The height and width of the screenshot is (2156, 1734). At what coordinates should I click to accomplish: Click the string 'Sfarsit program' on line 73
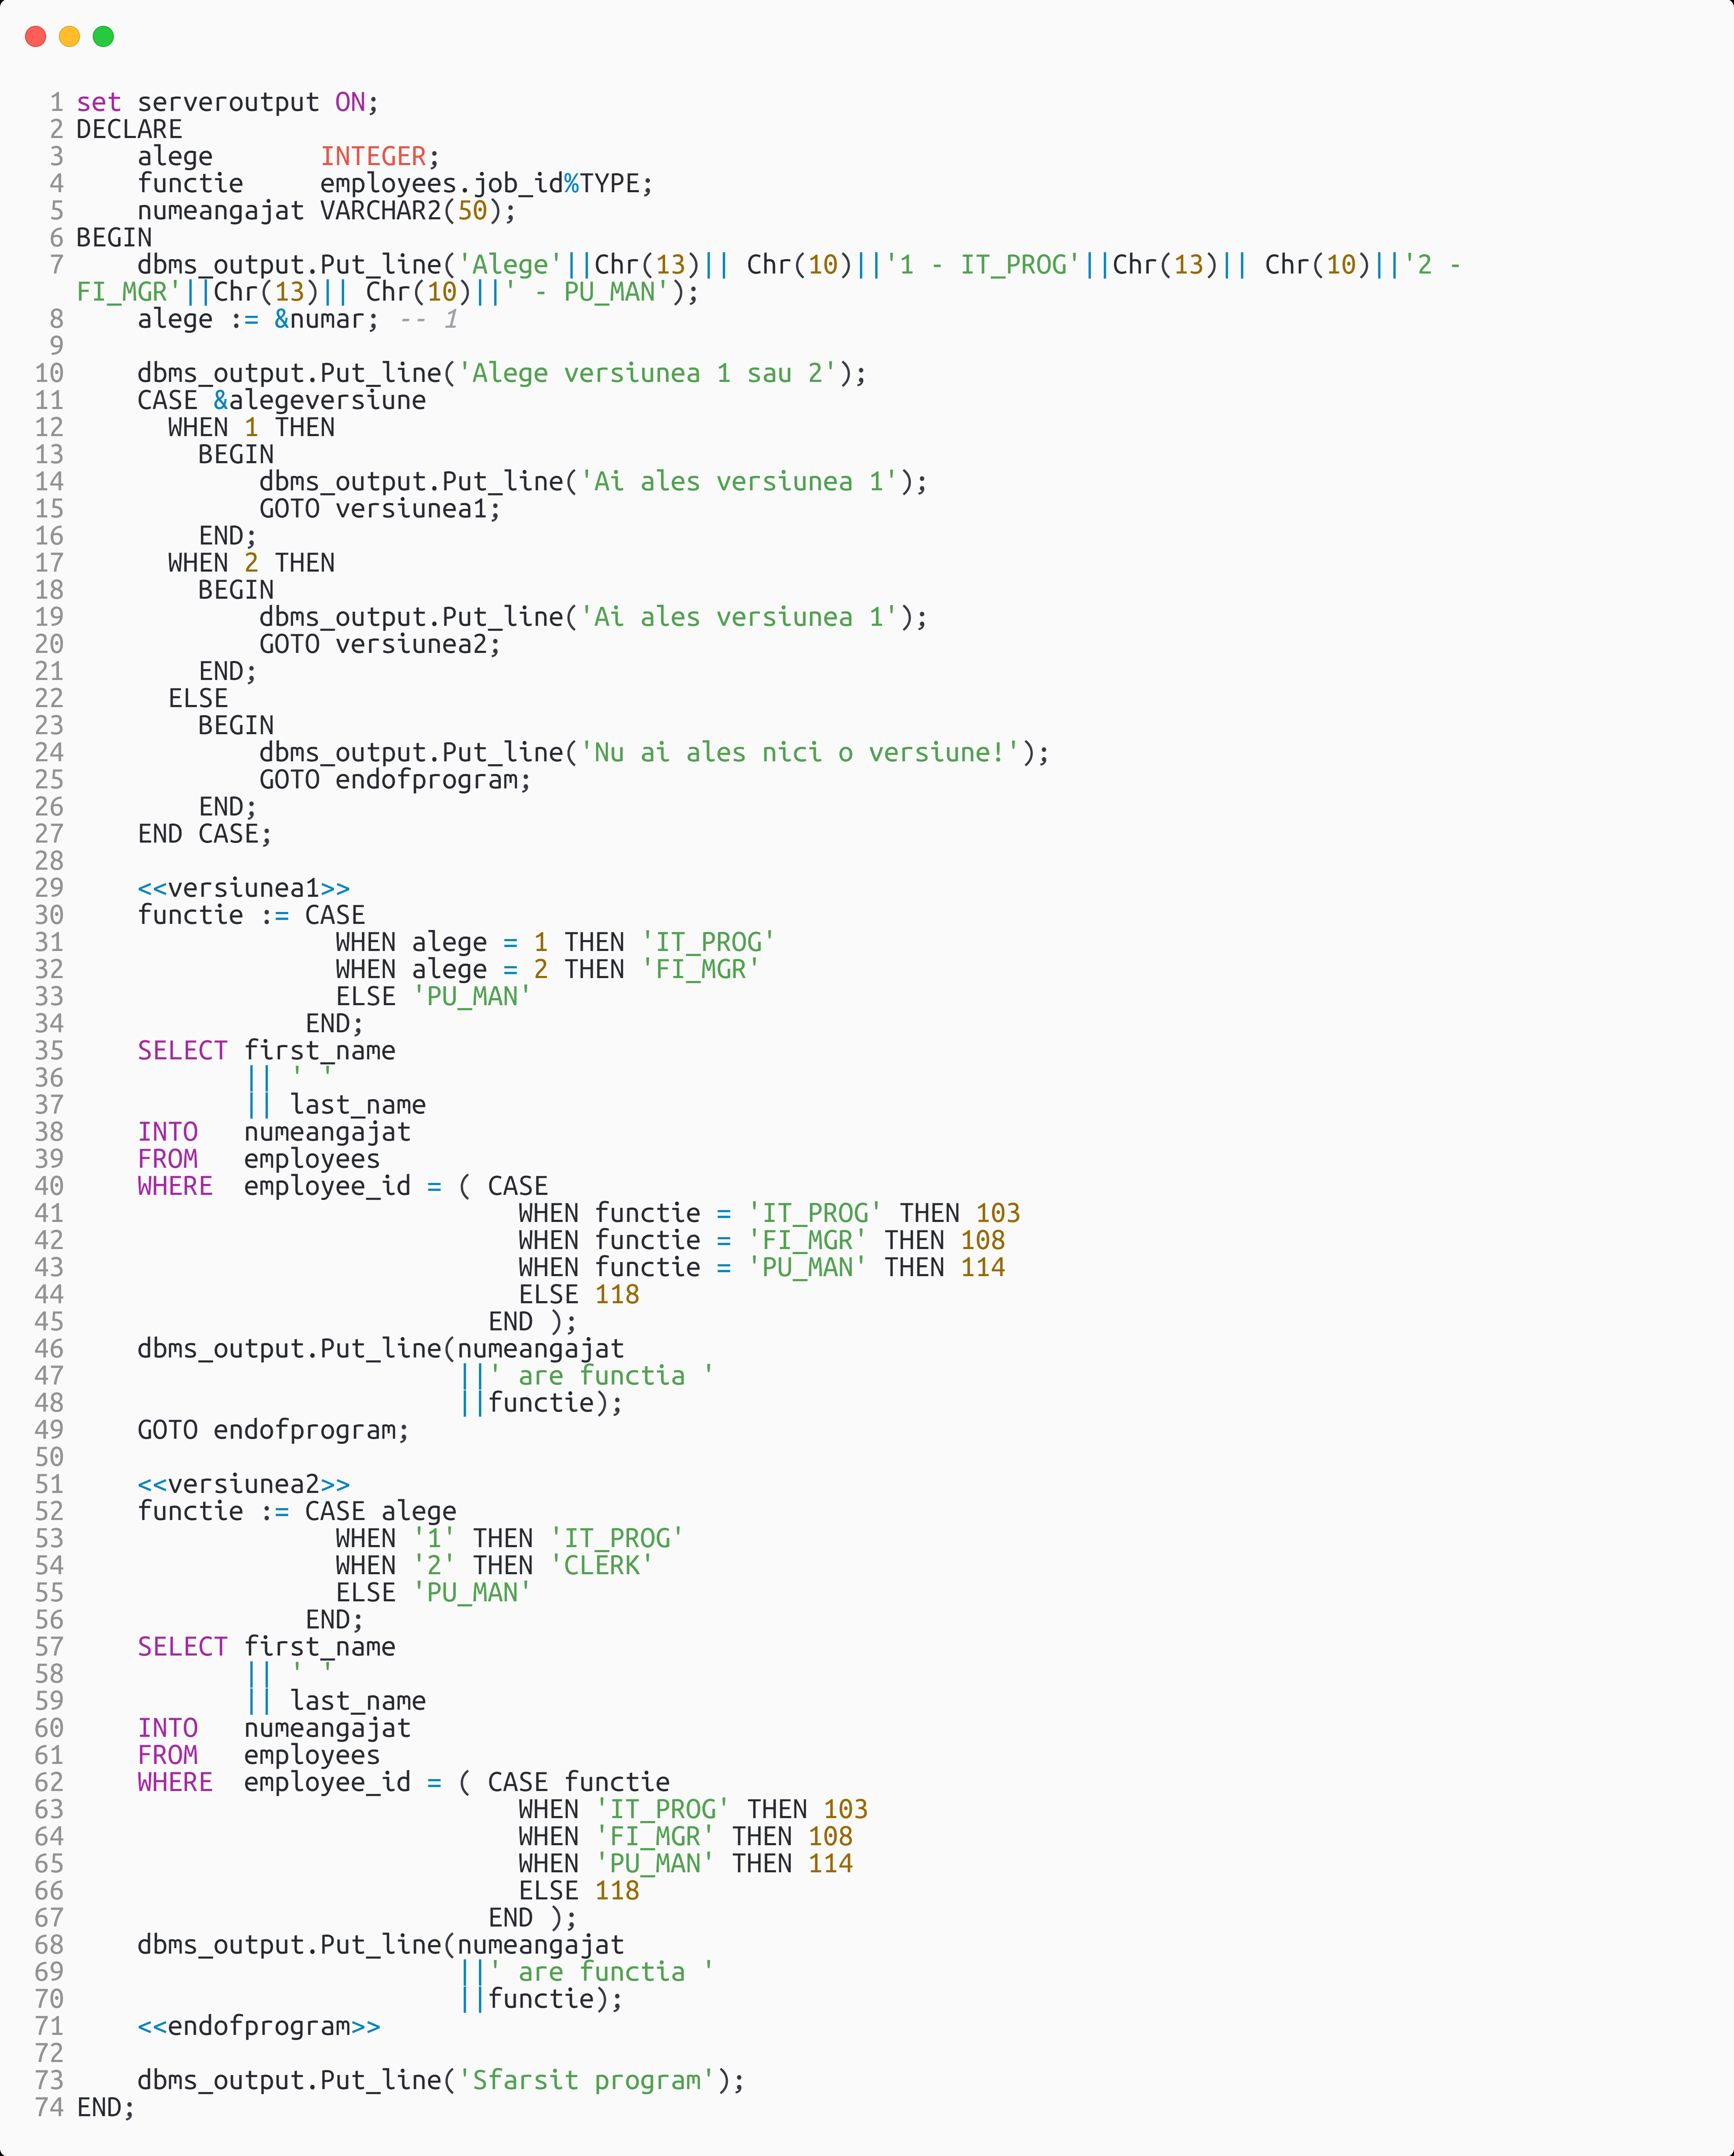587,2080
